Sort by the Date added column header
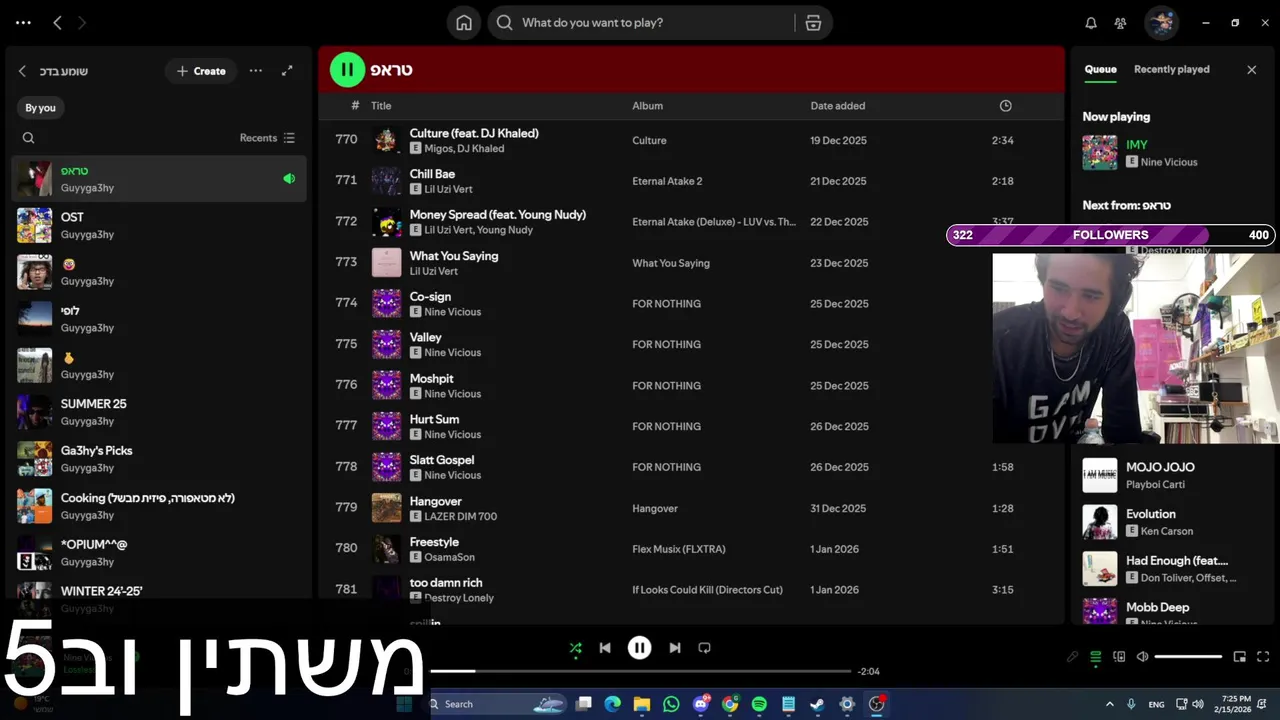1280x720 pixels. pyautogui.click(x=837, y=106)
